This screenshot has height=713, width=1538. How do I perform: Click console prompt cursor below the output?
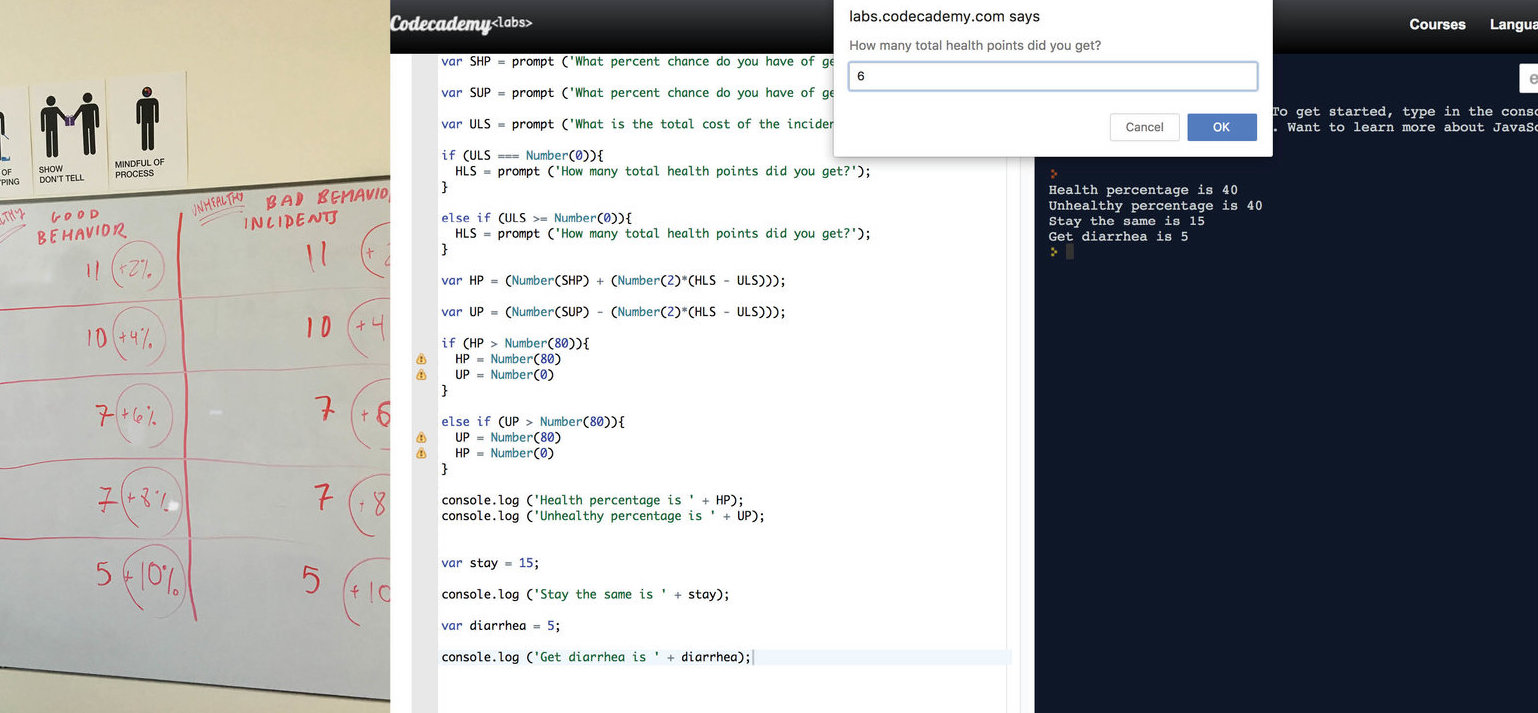click(1069, 252)
